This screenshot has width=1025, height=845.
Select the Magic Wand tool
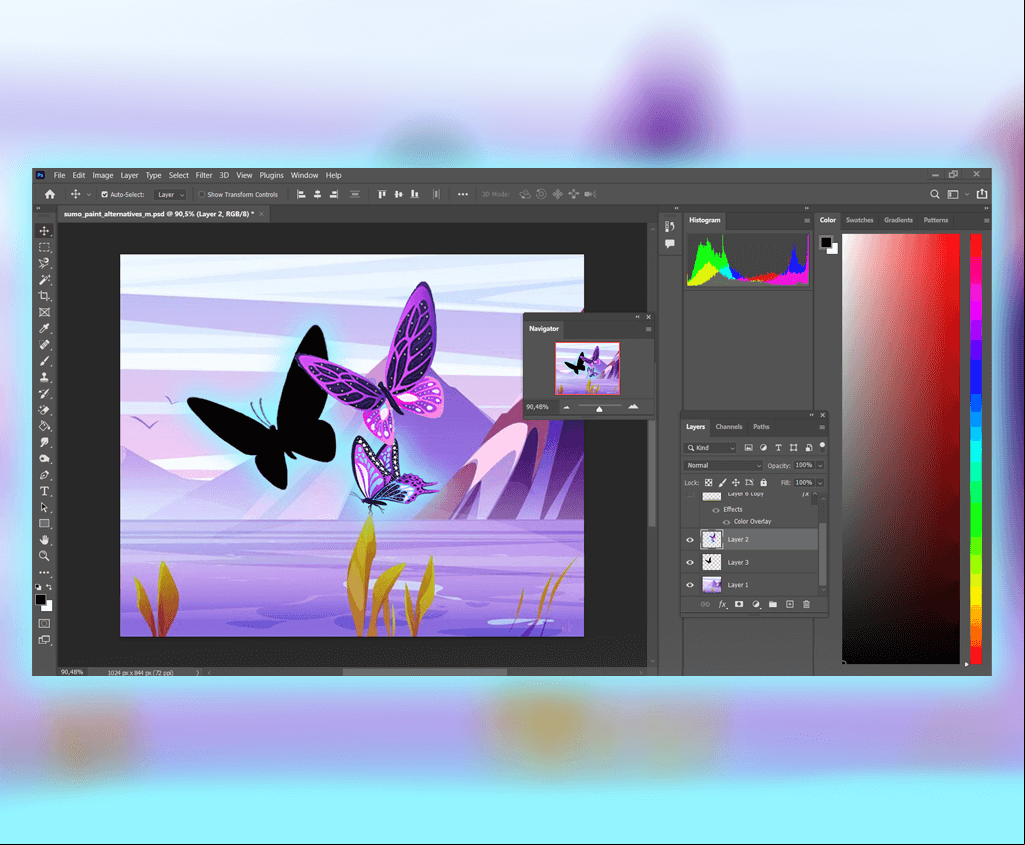[44, 280]
